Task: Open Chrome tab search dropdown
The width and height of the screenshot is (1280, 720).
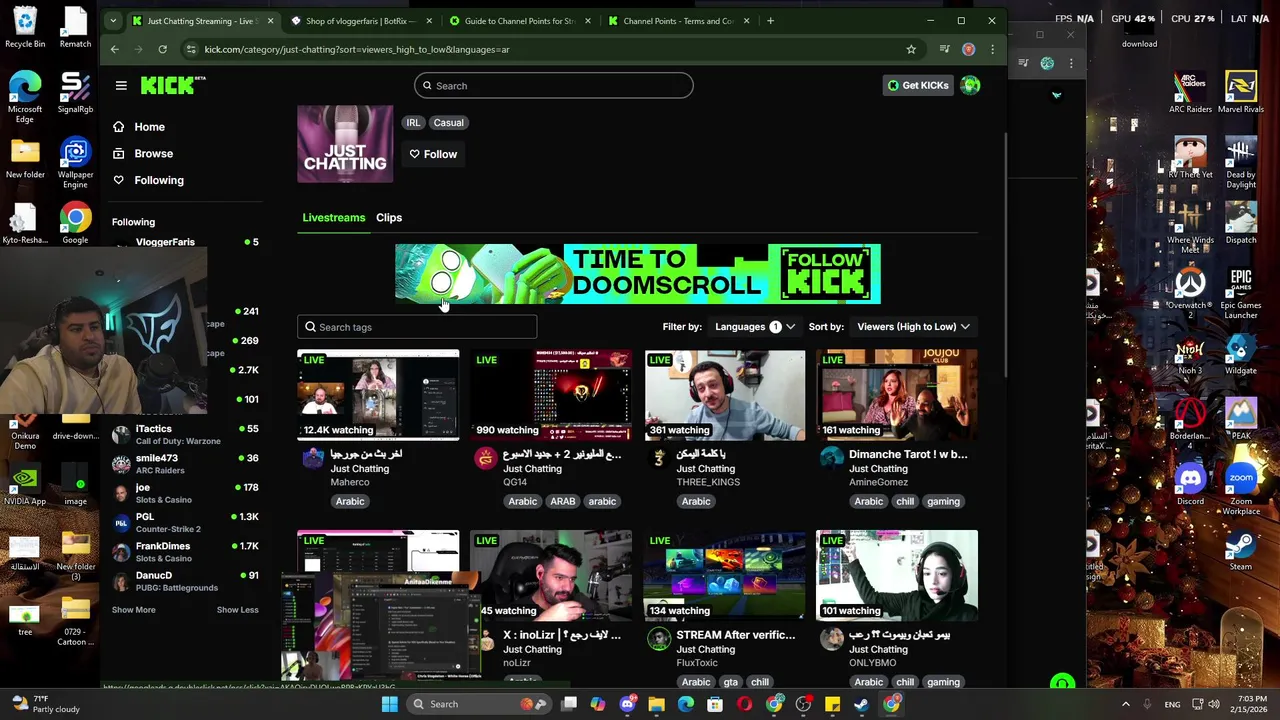Action: click(113, 21)
